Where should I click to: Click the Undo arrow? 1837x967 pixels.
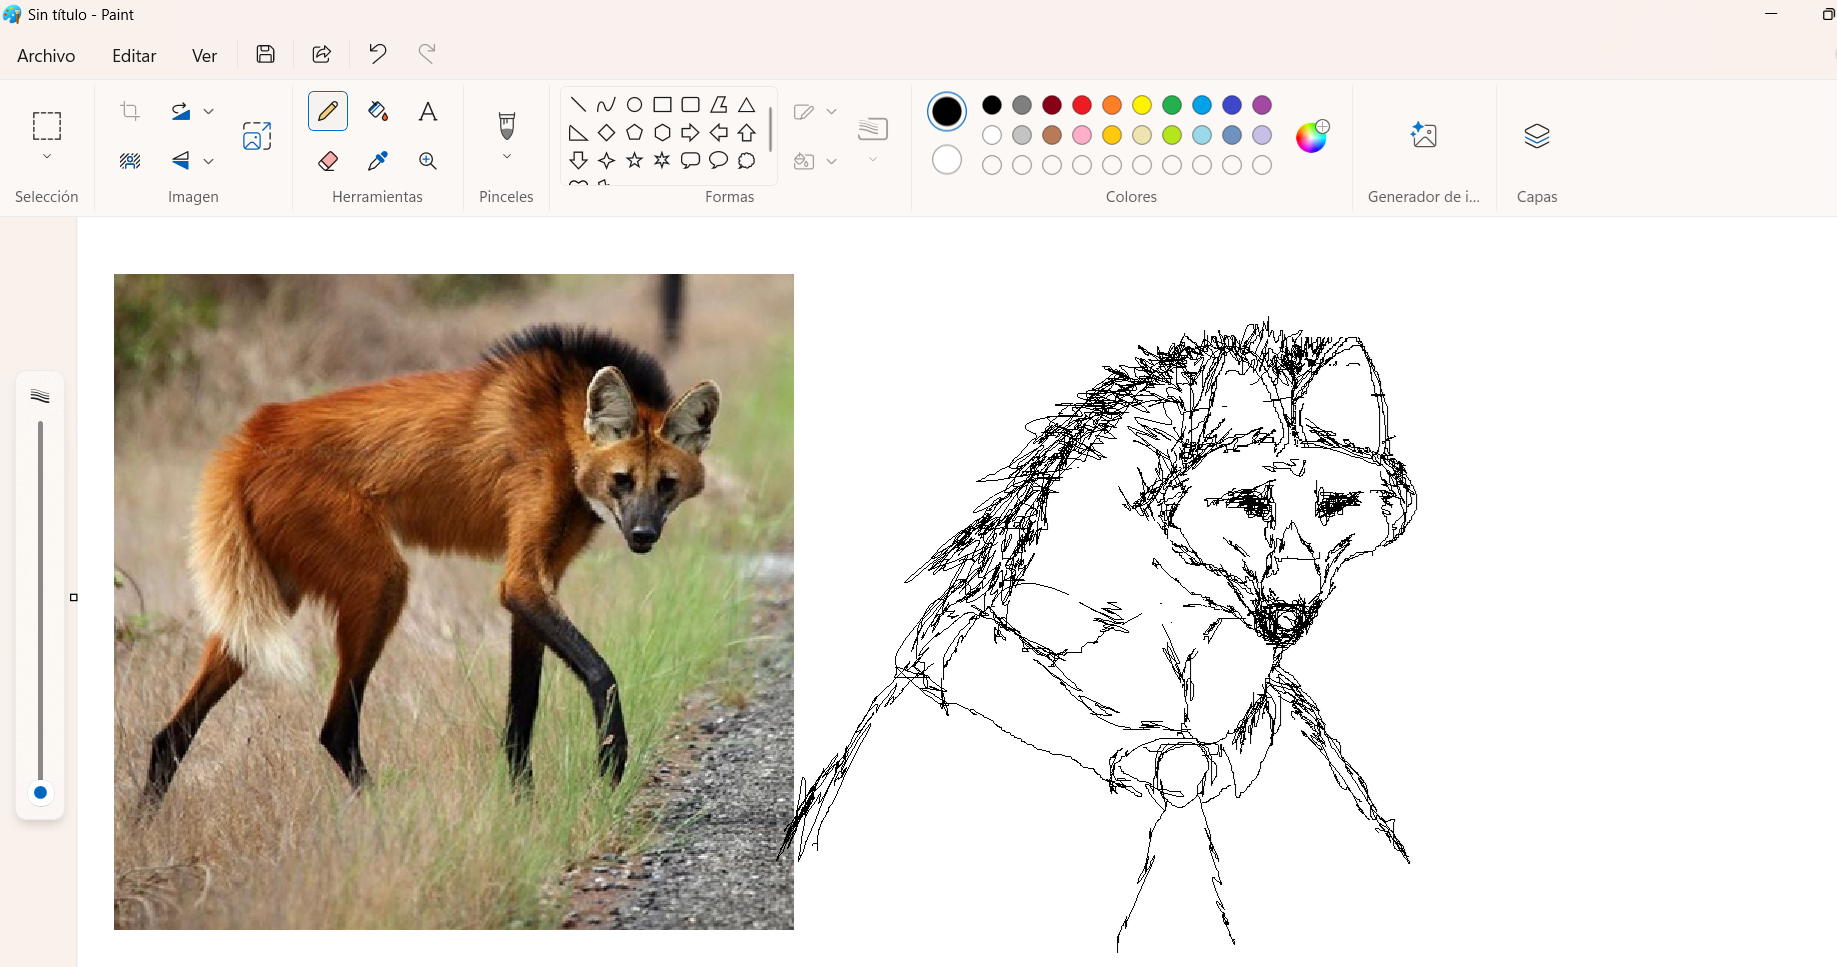tap(377, 54)
